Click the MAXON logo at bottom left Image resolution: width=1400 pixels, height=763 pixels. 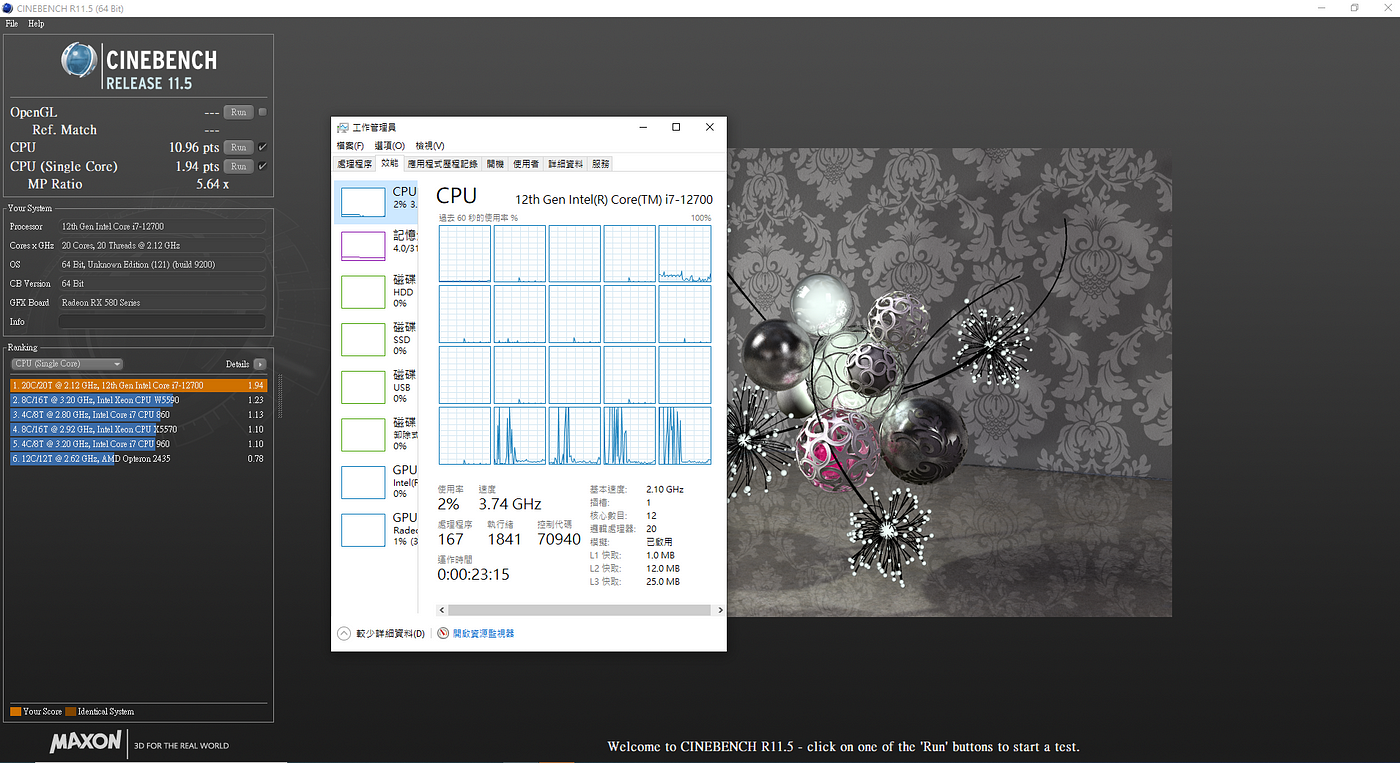(86, 742)
